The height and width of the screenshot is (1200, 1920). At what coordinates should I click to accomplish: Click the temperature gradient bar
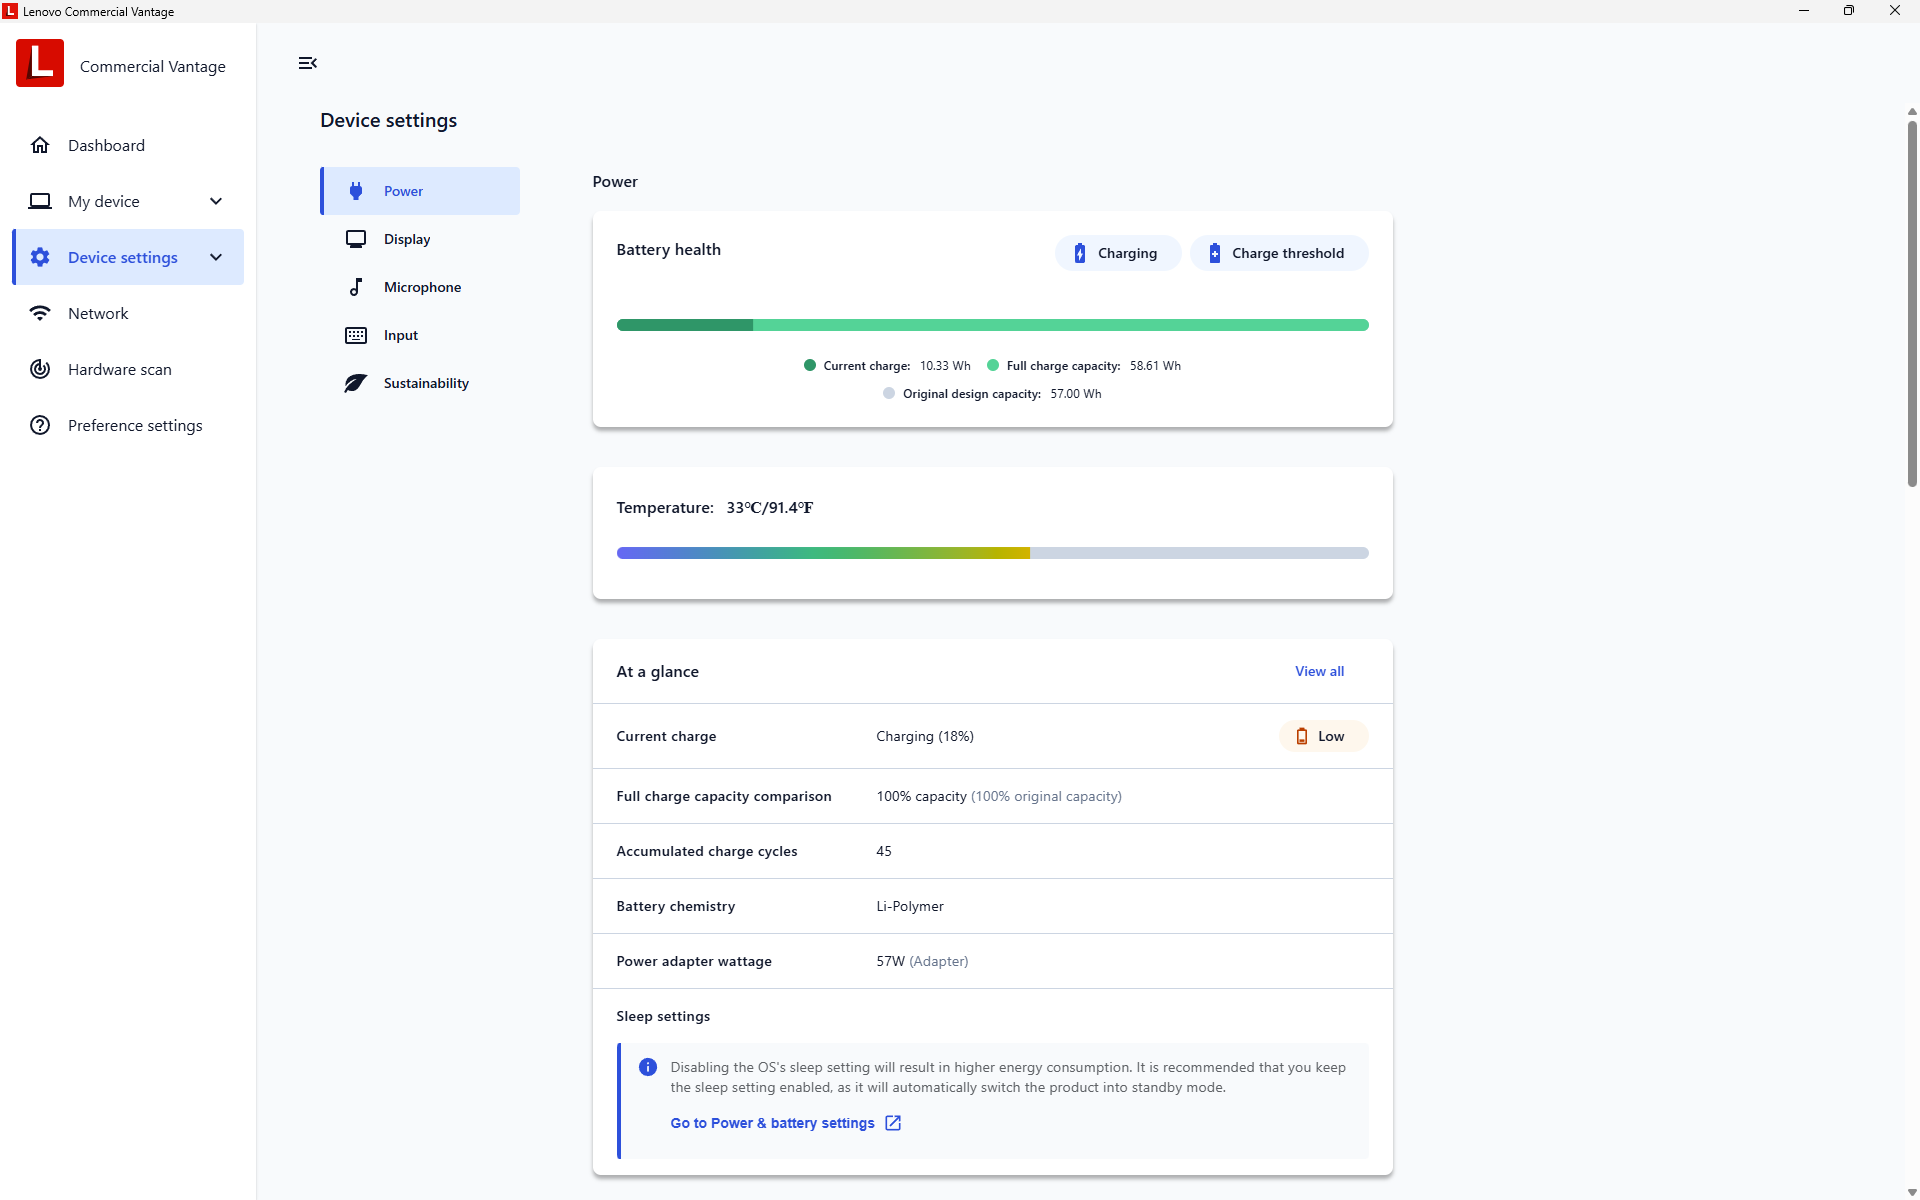tap(992, 553)
